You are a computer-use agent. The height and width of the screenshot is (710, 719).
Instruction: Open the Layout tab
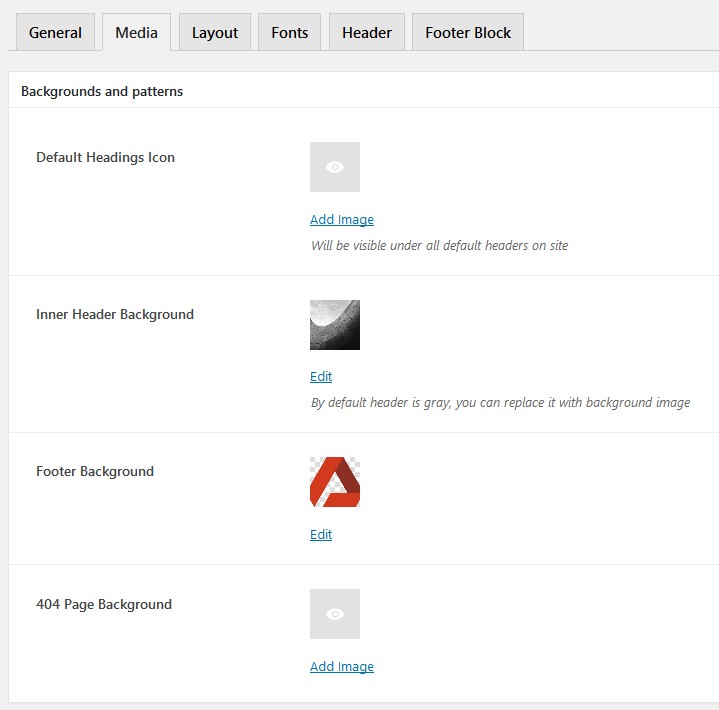click(x=215, y=32)
